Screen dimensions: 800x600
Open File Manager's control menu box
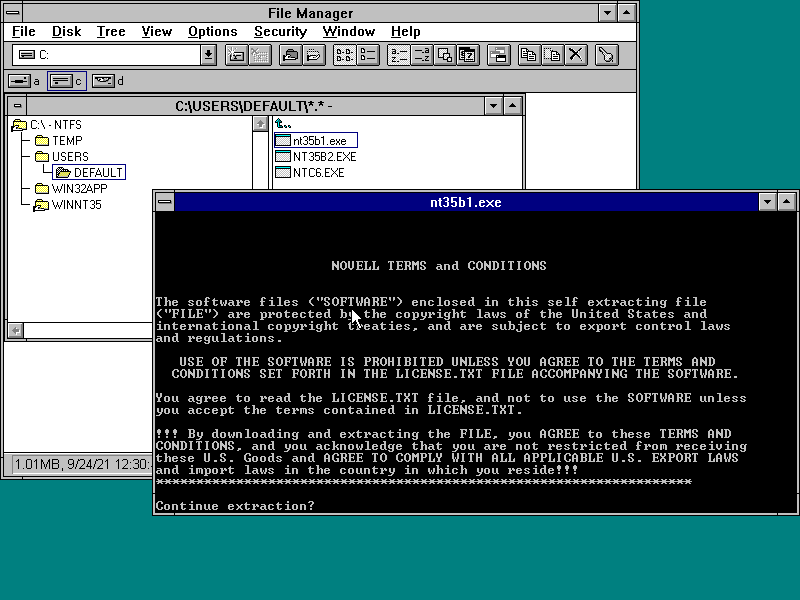point(13,13)
